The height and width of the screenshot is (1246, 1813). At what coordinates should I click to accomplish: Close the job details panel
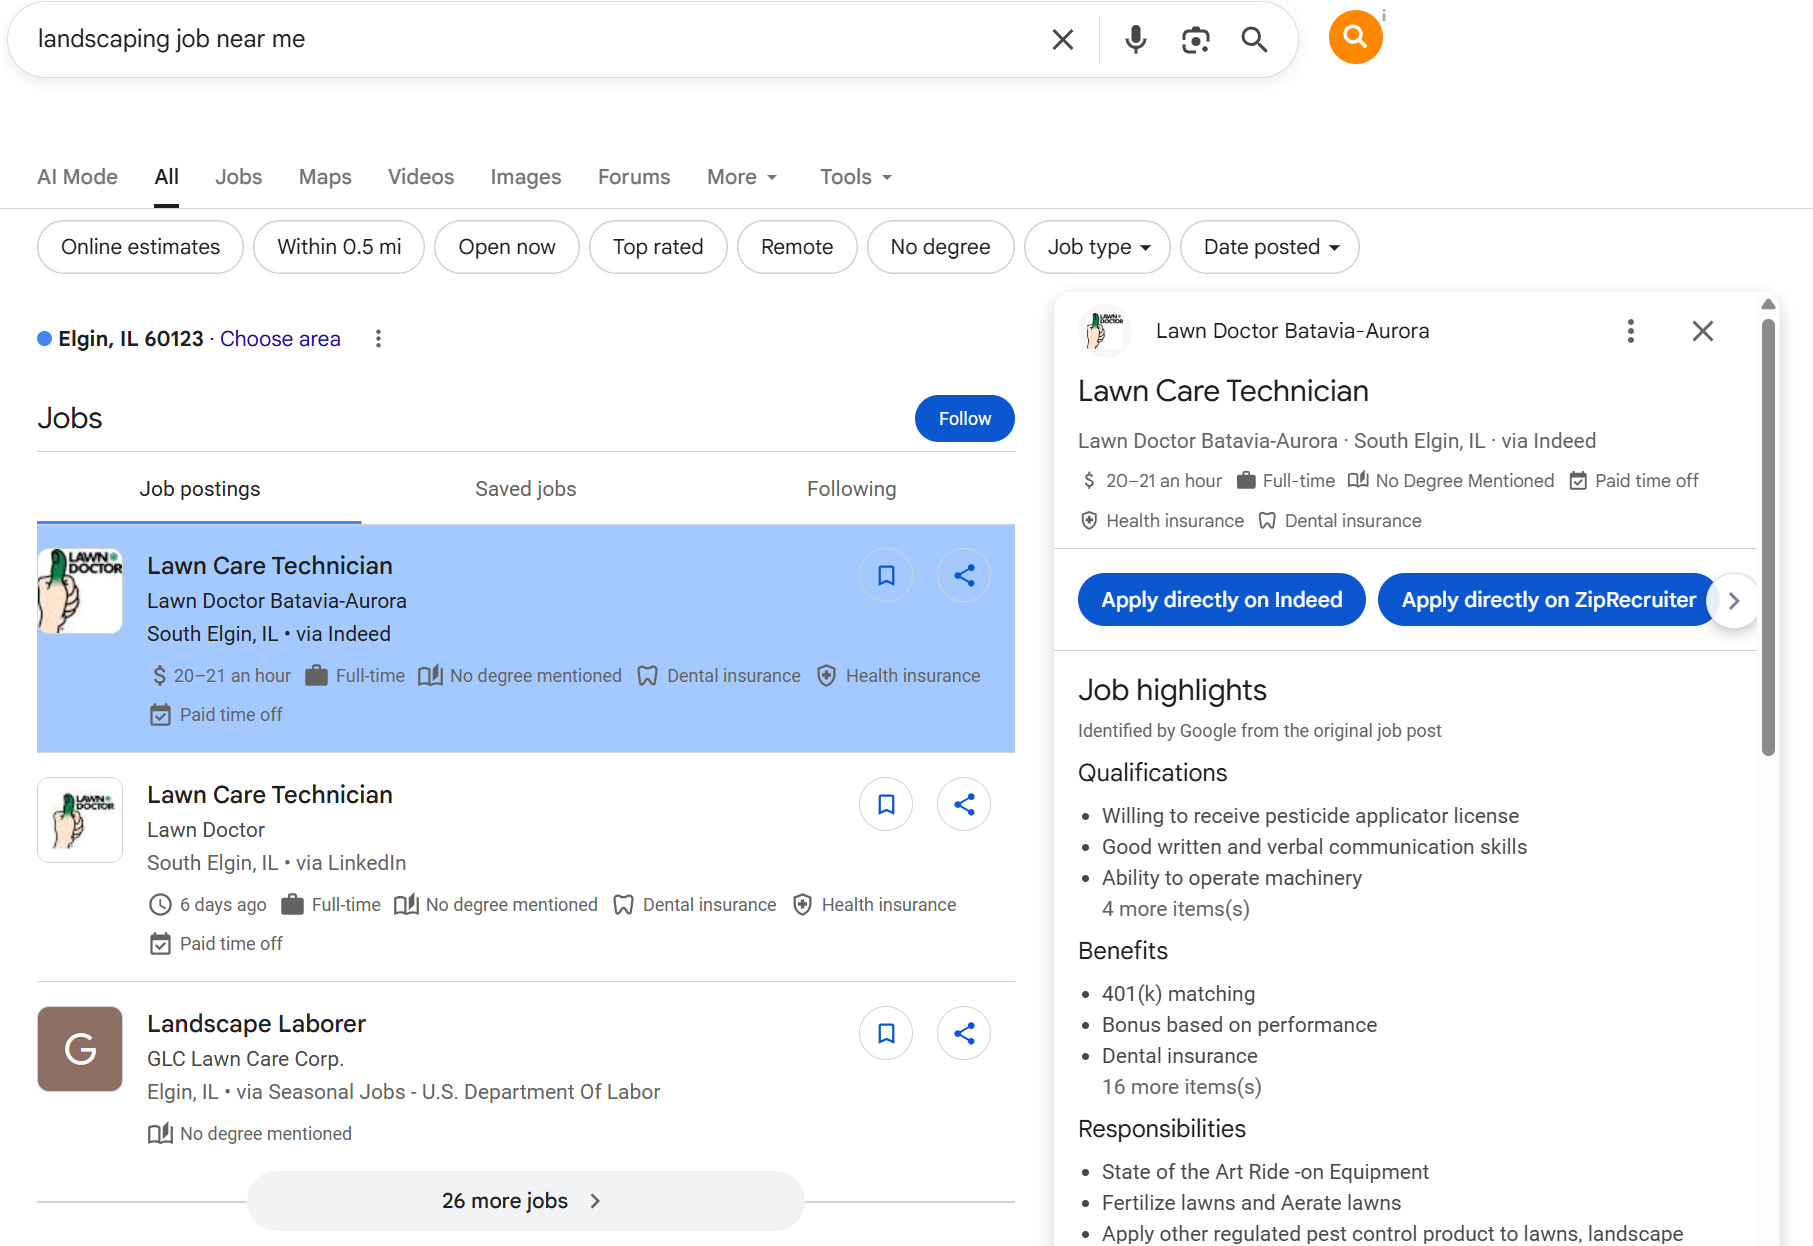1703,331
